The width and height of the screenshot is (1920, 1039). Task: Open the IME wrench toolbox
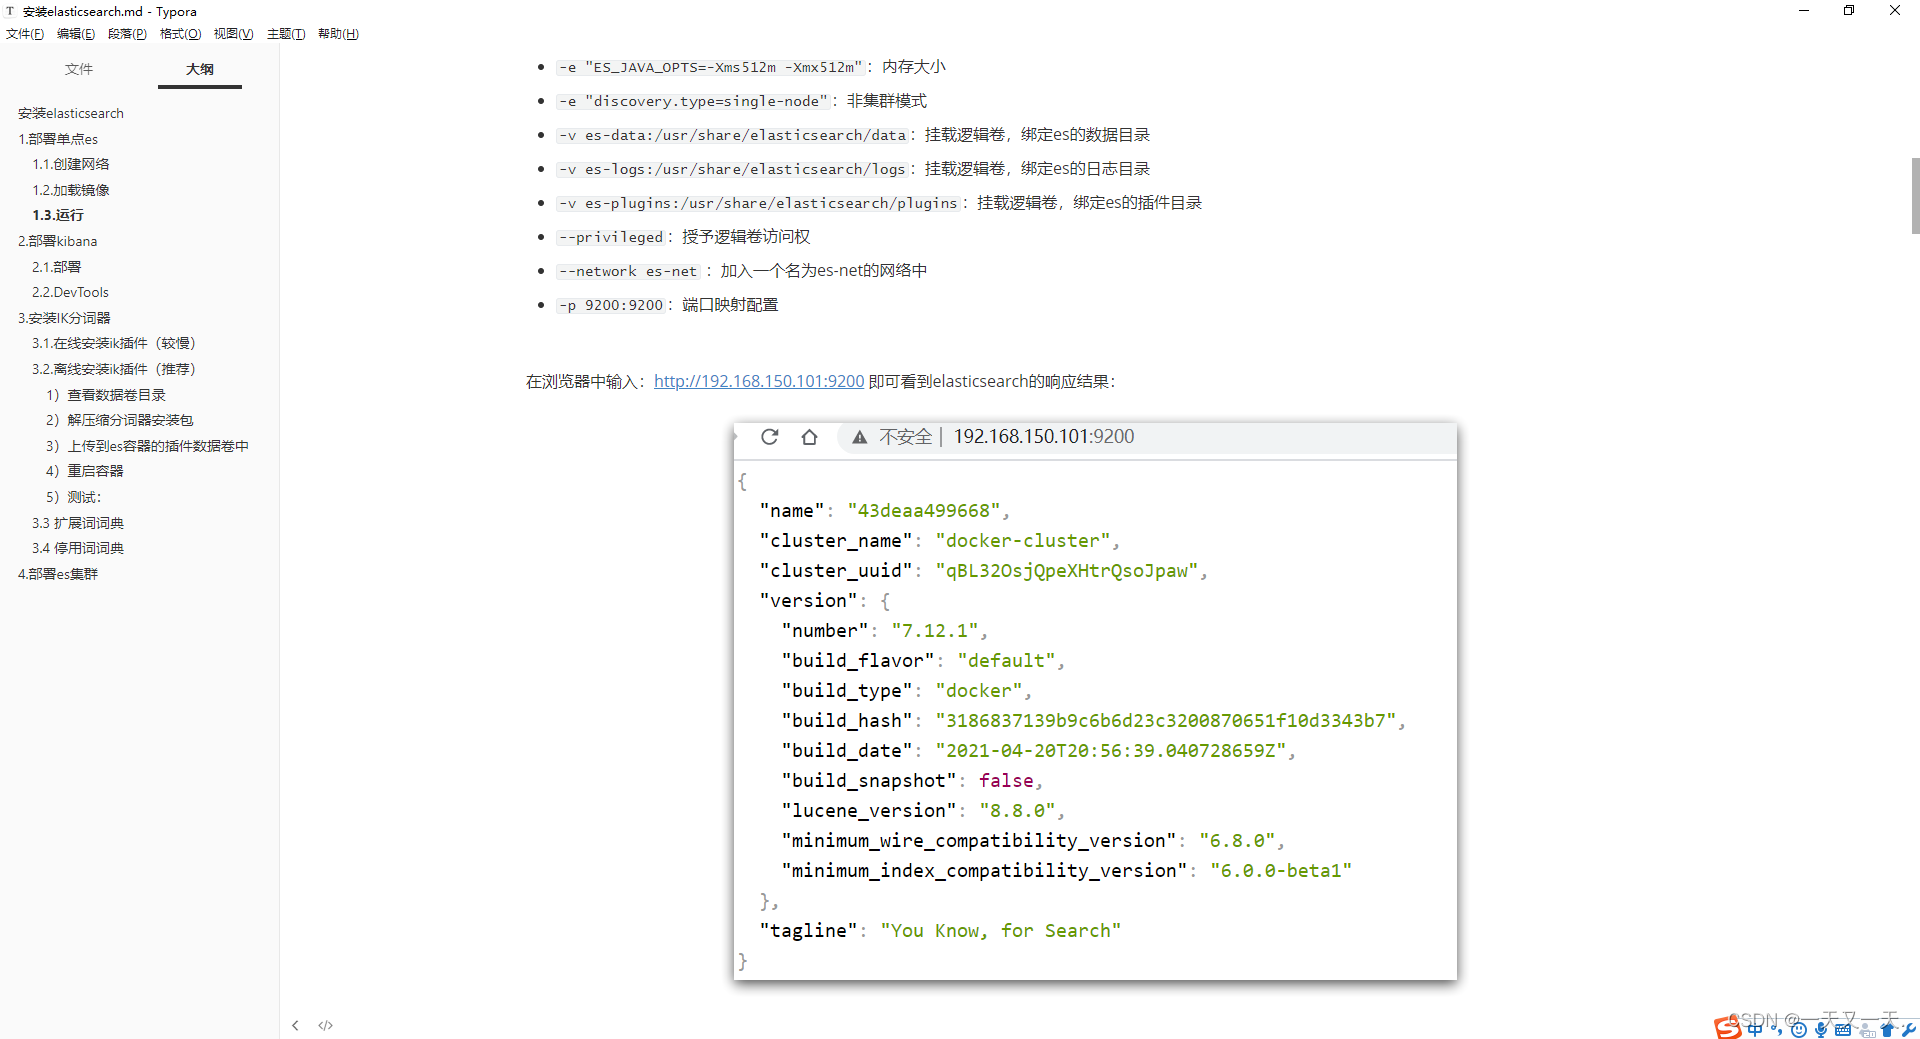(x=1909, y=1029)
